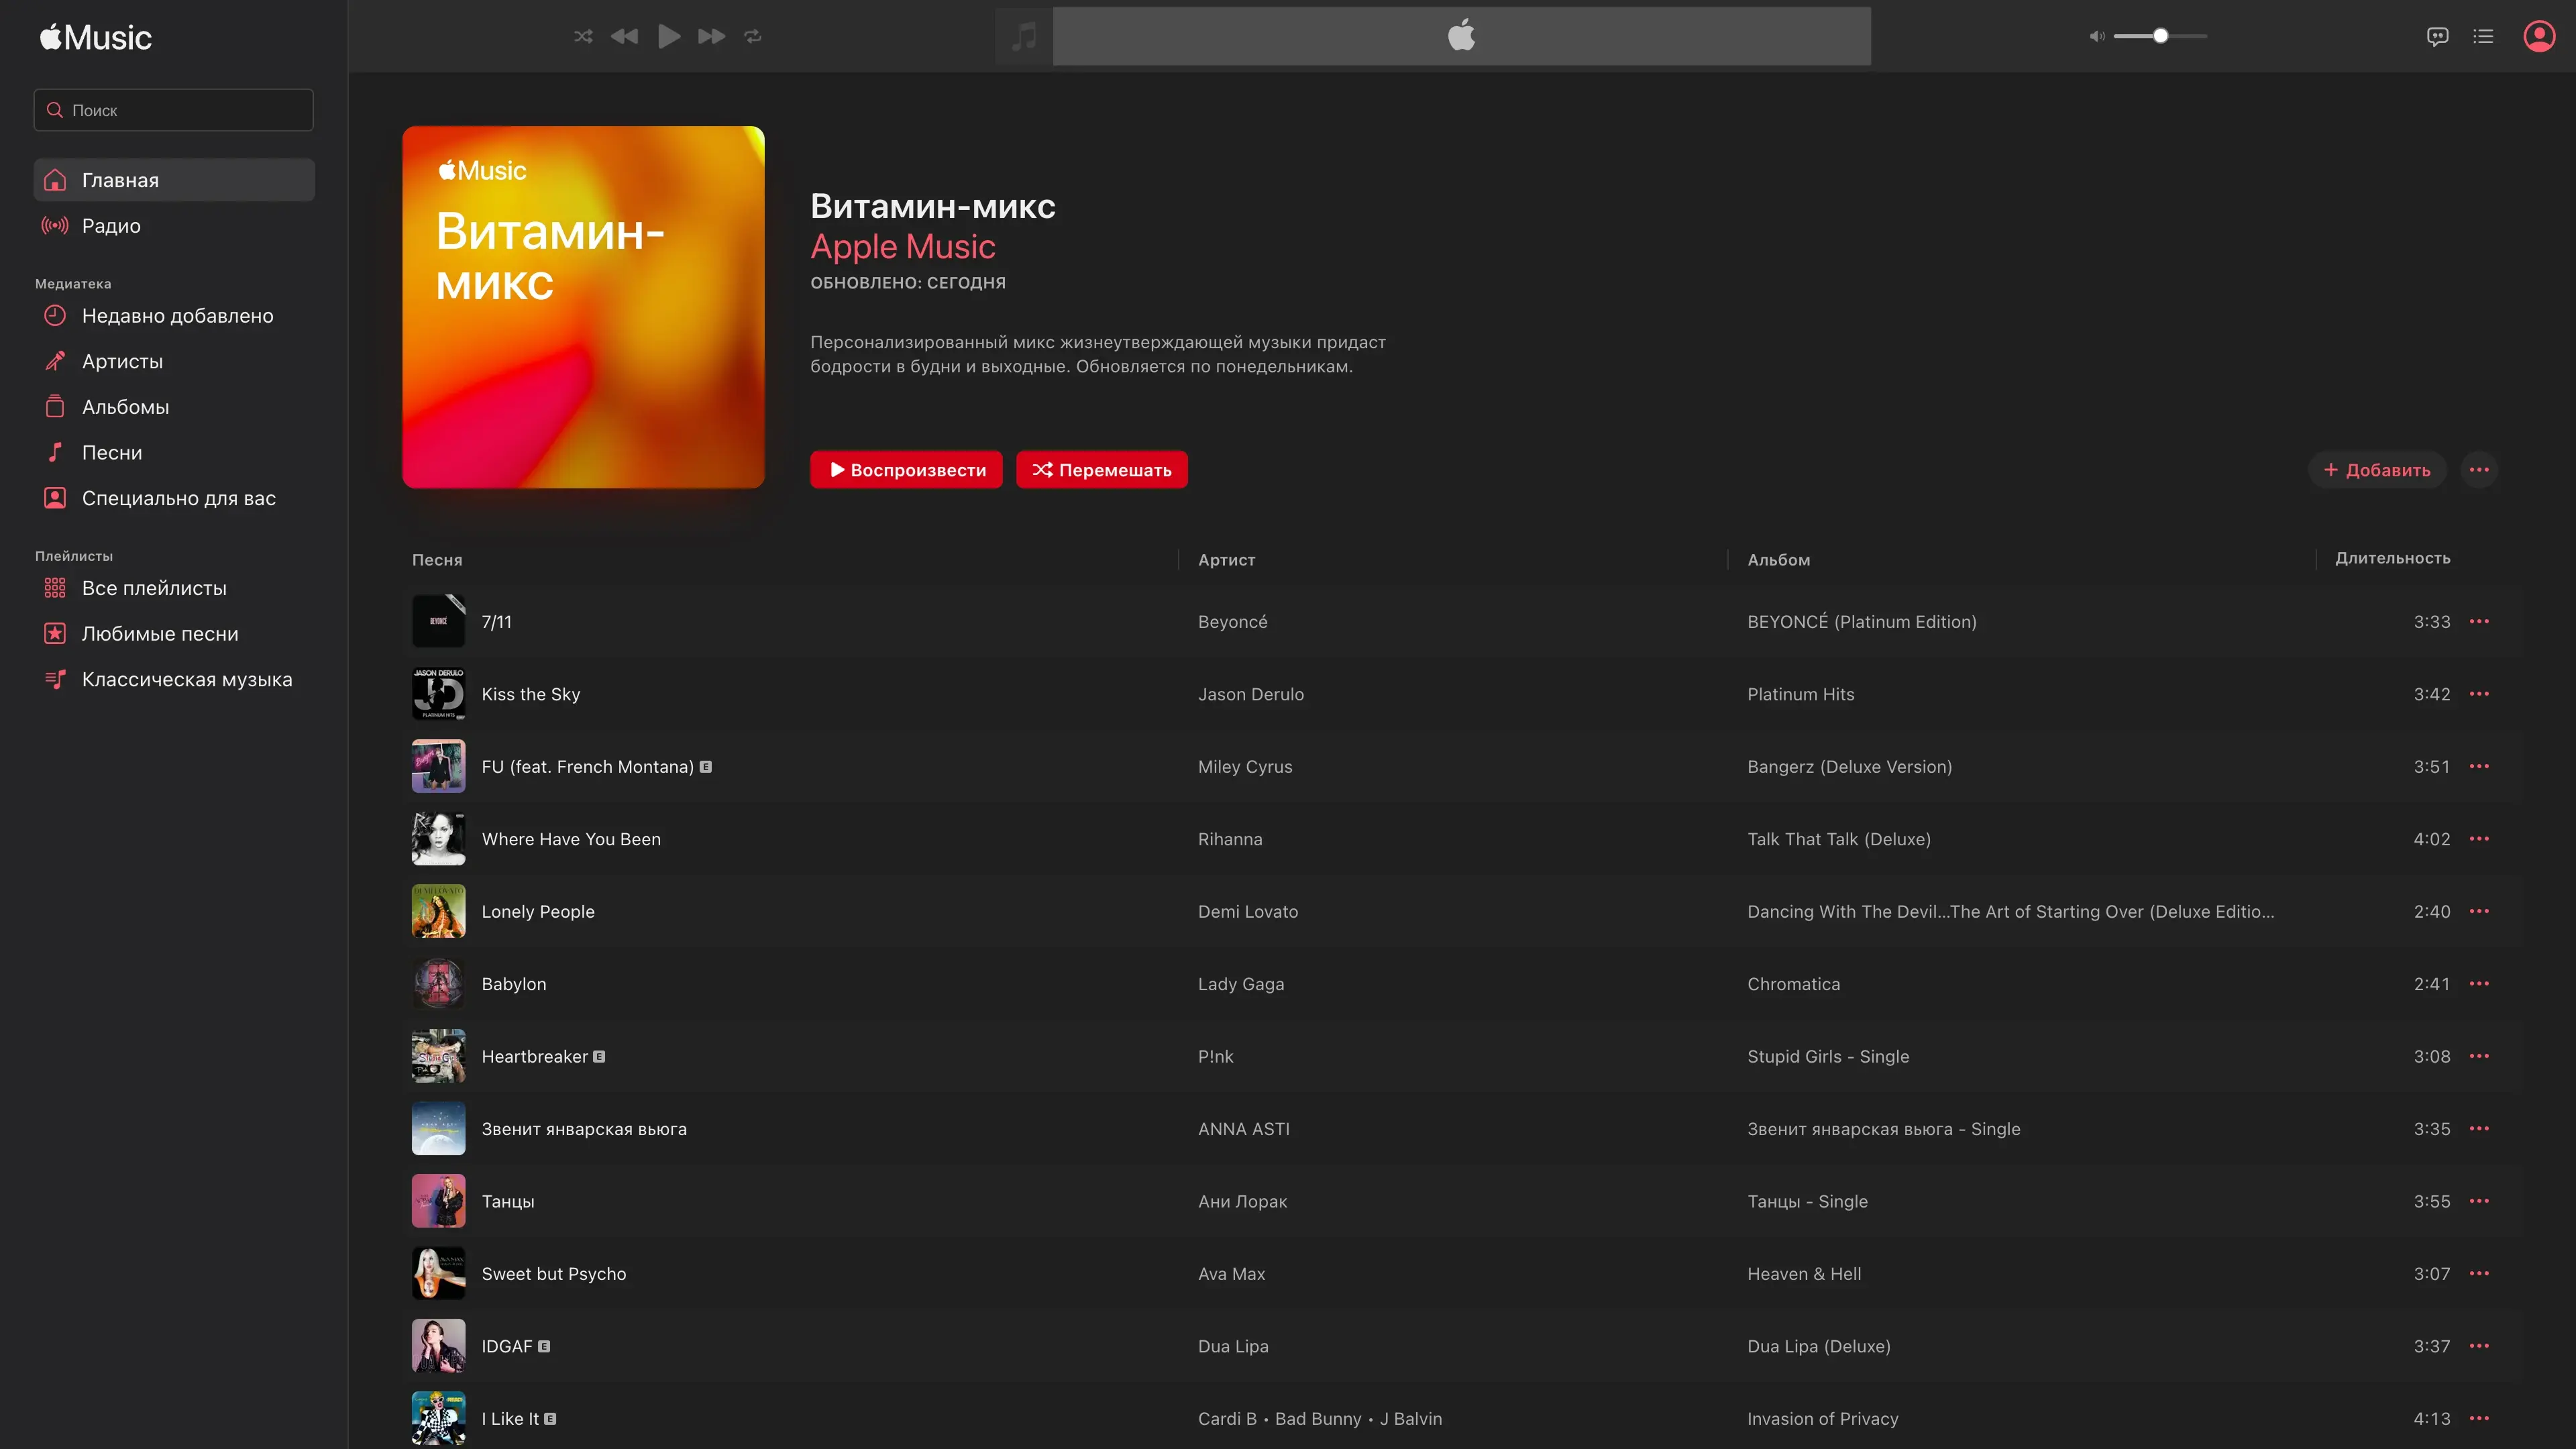Show the Up Next queue list icon
The image size is (2576, 1449).
[2483, 36]
